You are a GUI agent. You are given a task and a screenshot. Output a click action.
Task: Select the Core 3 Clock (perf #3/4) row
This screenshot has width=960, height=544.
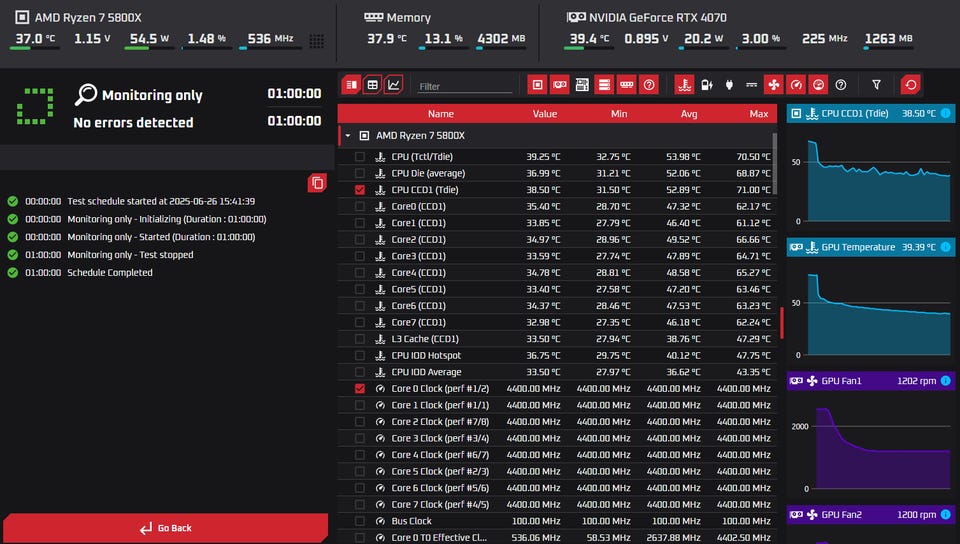coord(557,438)
